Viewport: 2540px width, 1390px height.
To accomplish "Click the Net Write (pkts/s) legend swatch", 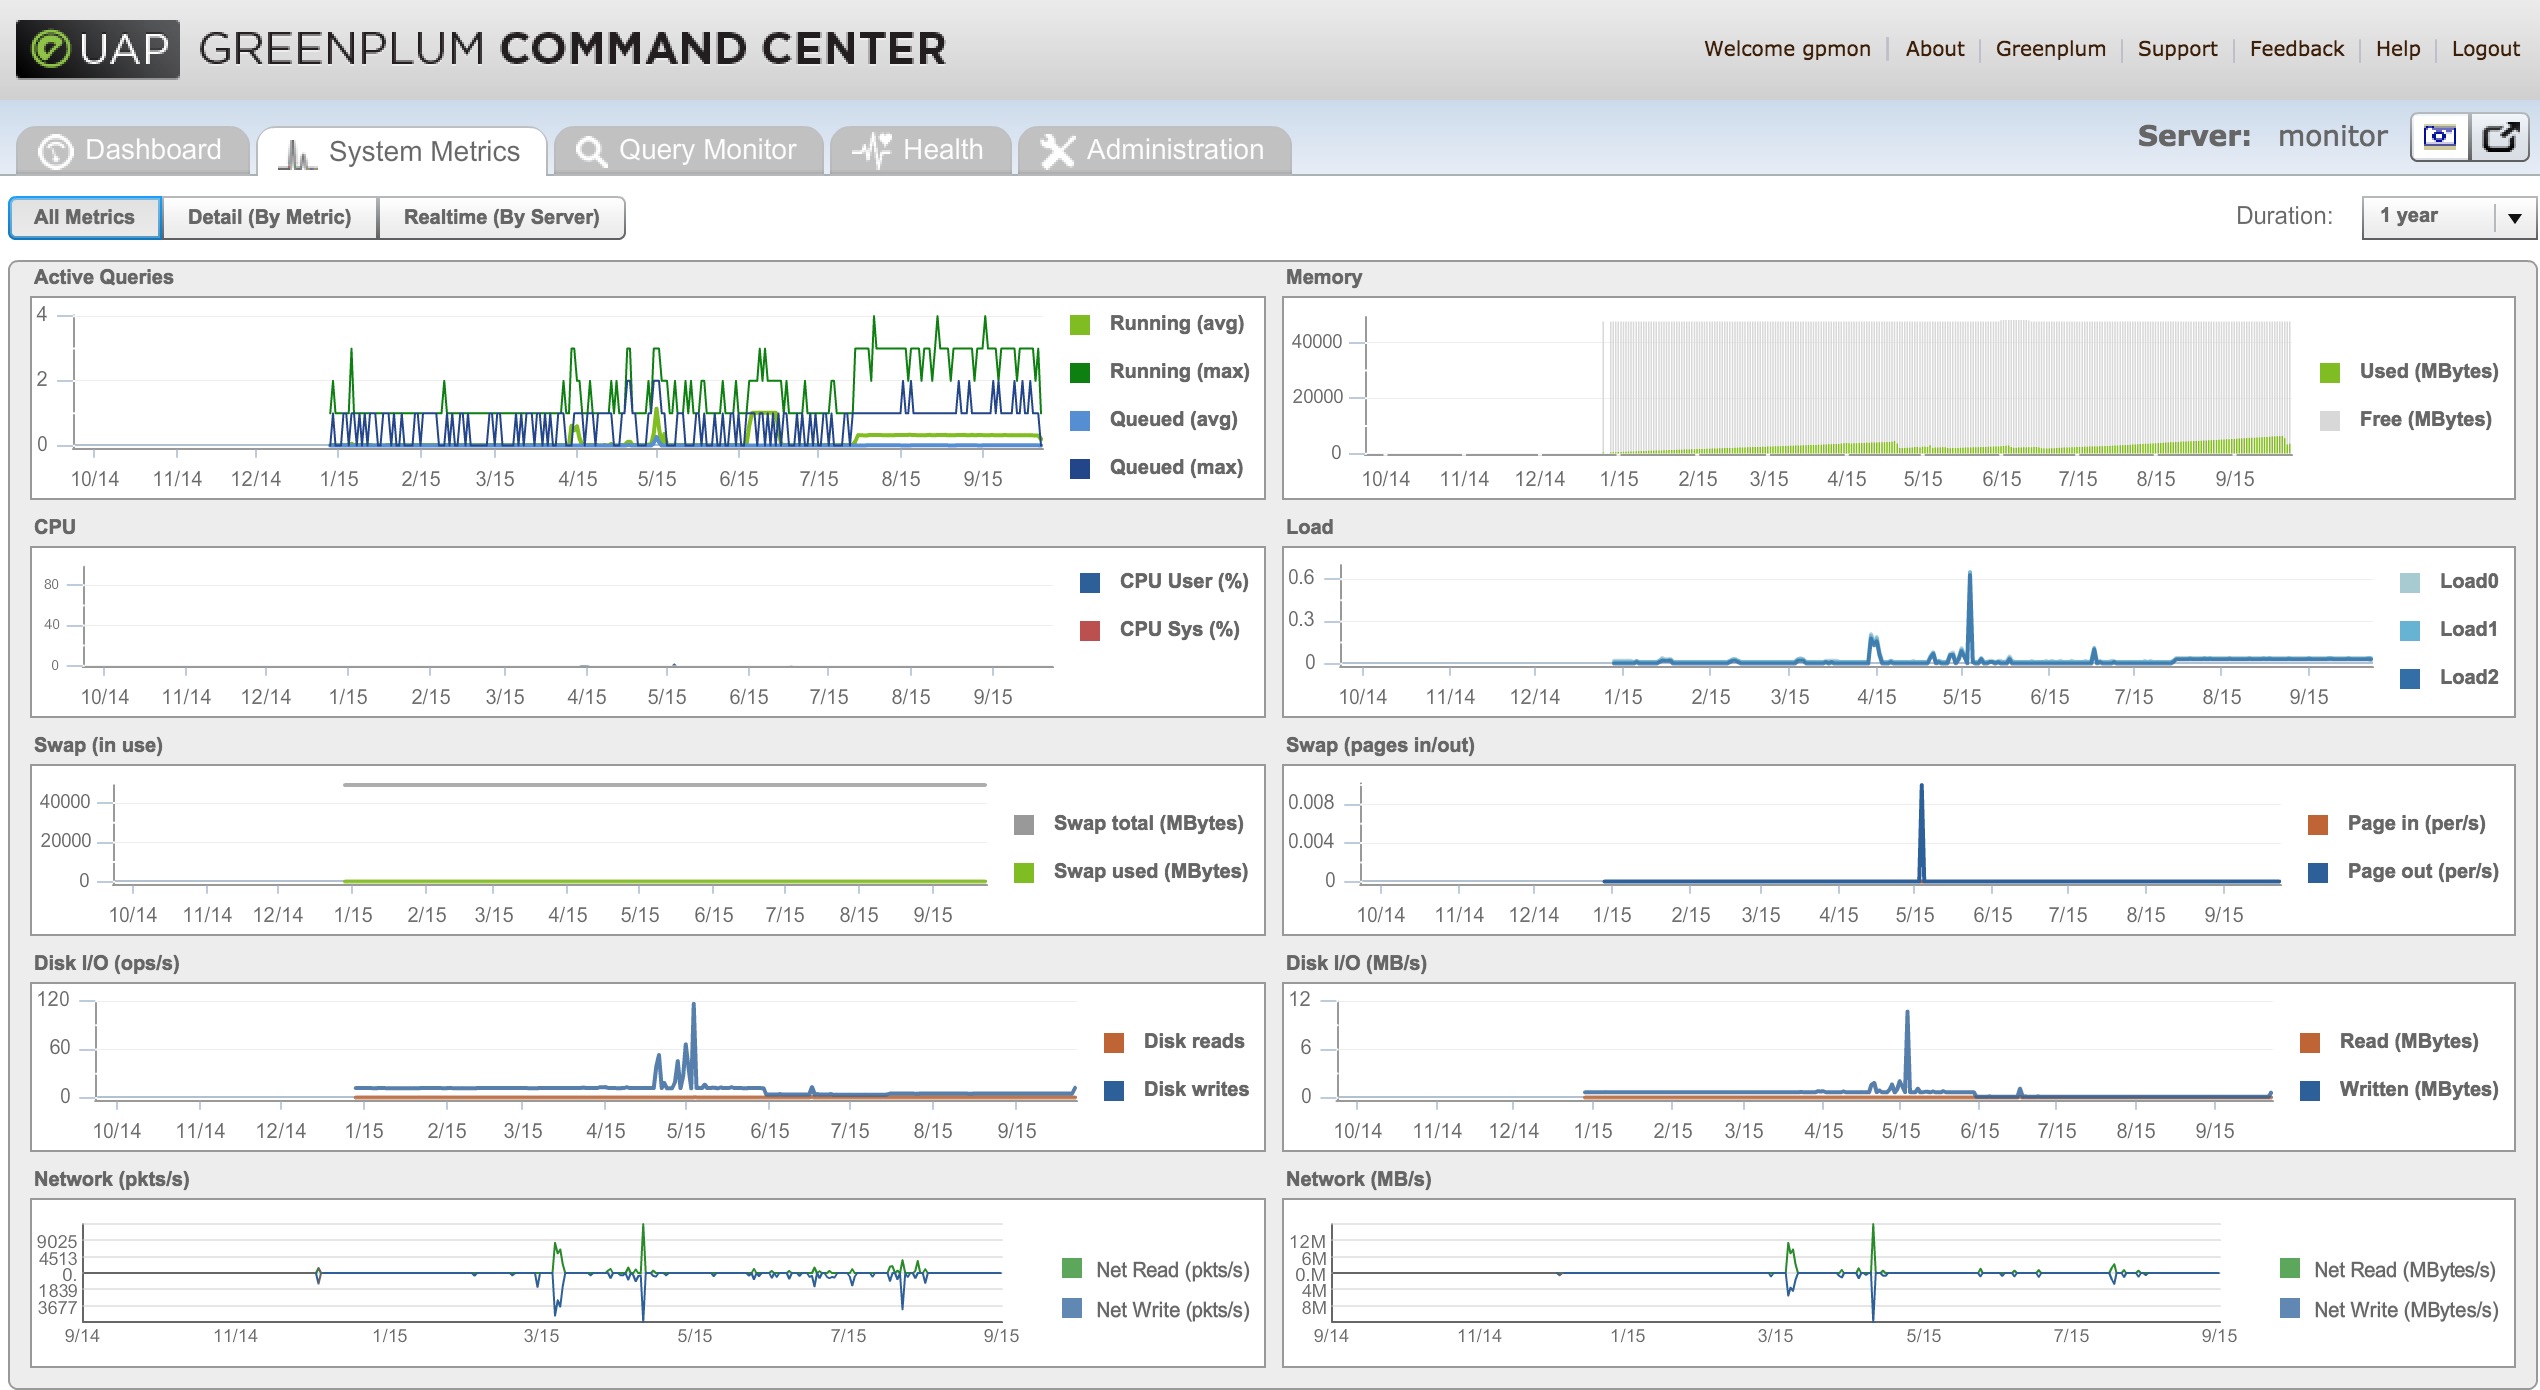I will (x=1072, y=1308).
